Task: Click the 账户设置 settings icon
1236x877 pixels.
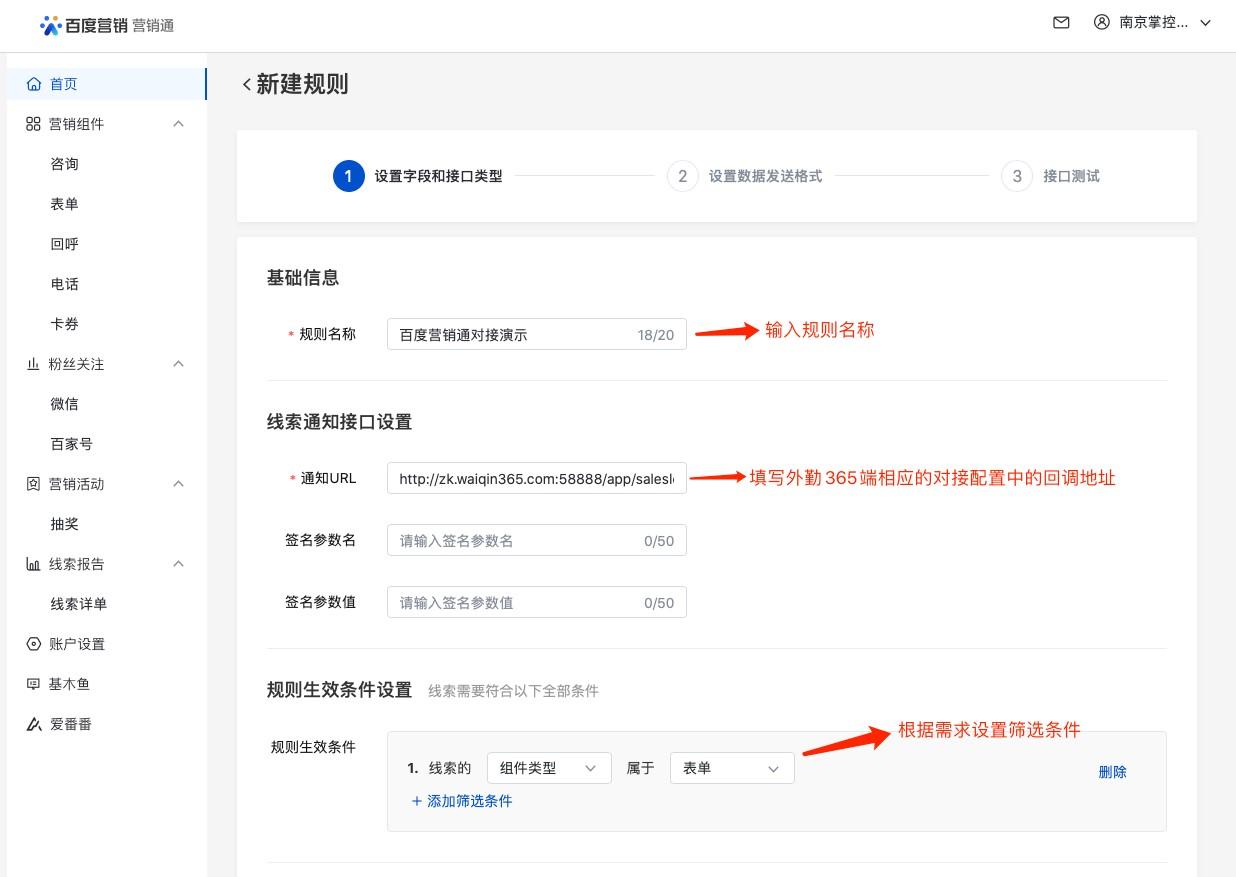Action: 33,644
